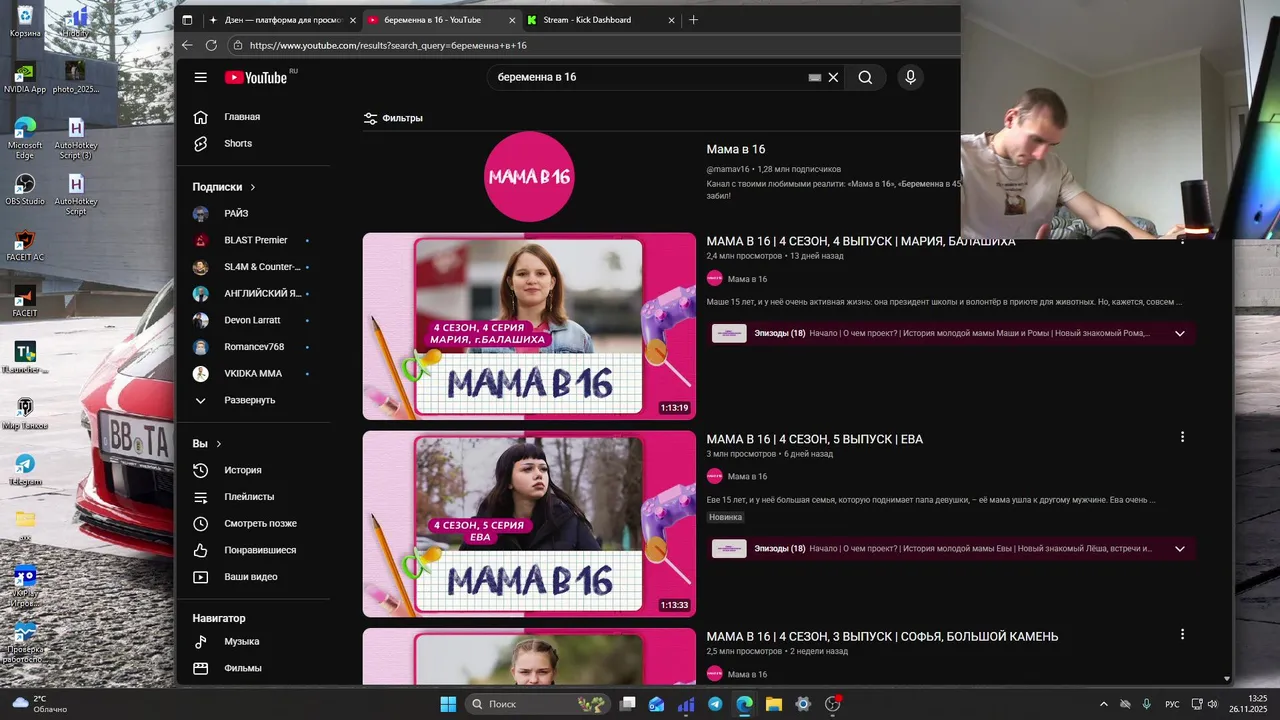Click the page scrollbar down arrow
Image resolution: width=1280 pixels, height=720 pixels.
point(1227,679)
